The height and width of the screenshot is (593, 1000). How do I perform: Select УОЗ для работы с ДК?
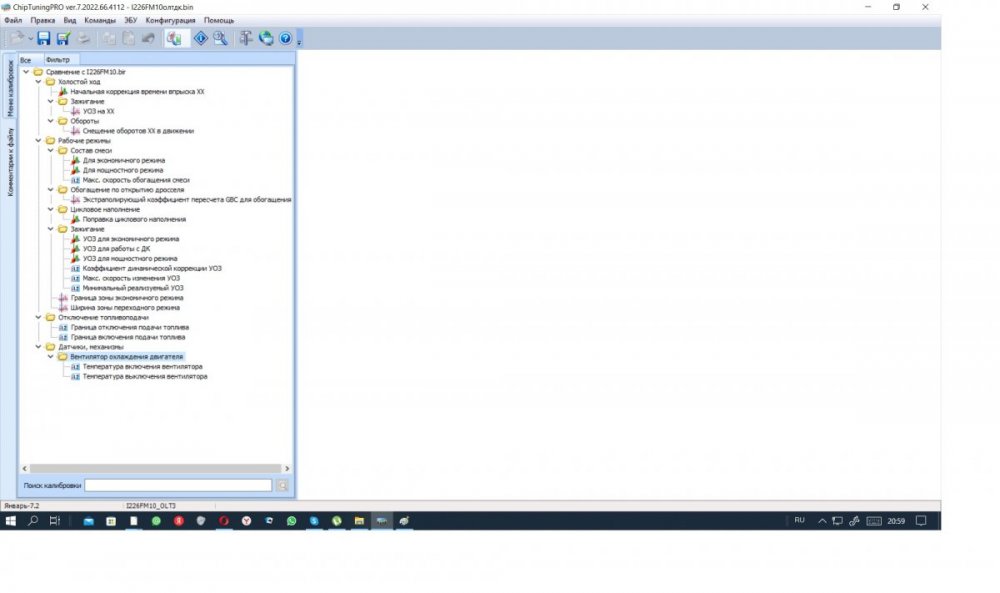click(x=116, y=249)
